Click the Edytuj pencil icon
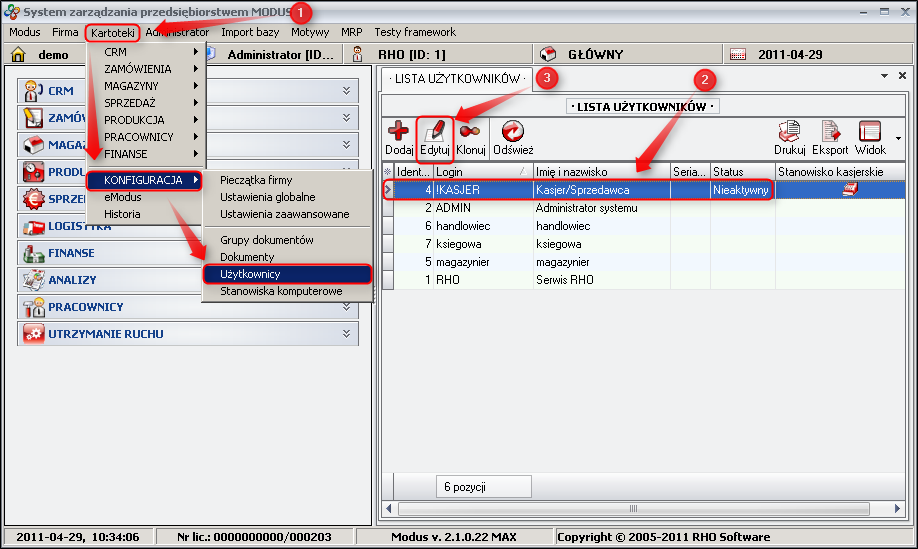Viewport: 918px width, 549px height. pos(435,131)
